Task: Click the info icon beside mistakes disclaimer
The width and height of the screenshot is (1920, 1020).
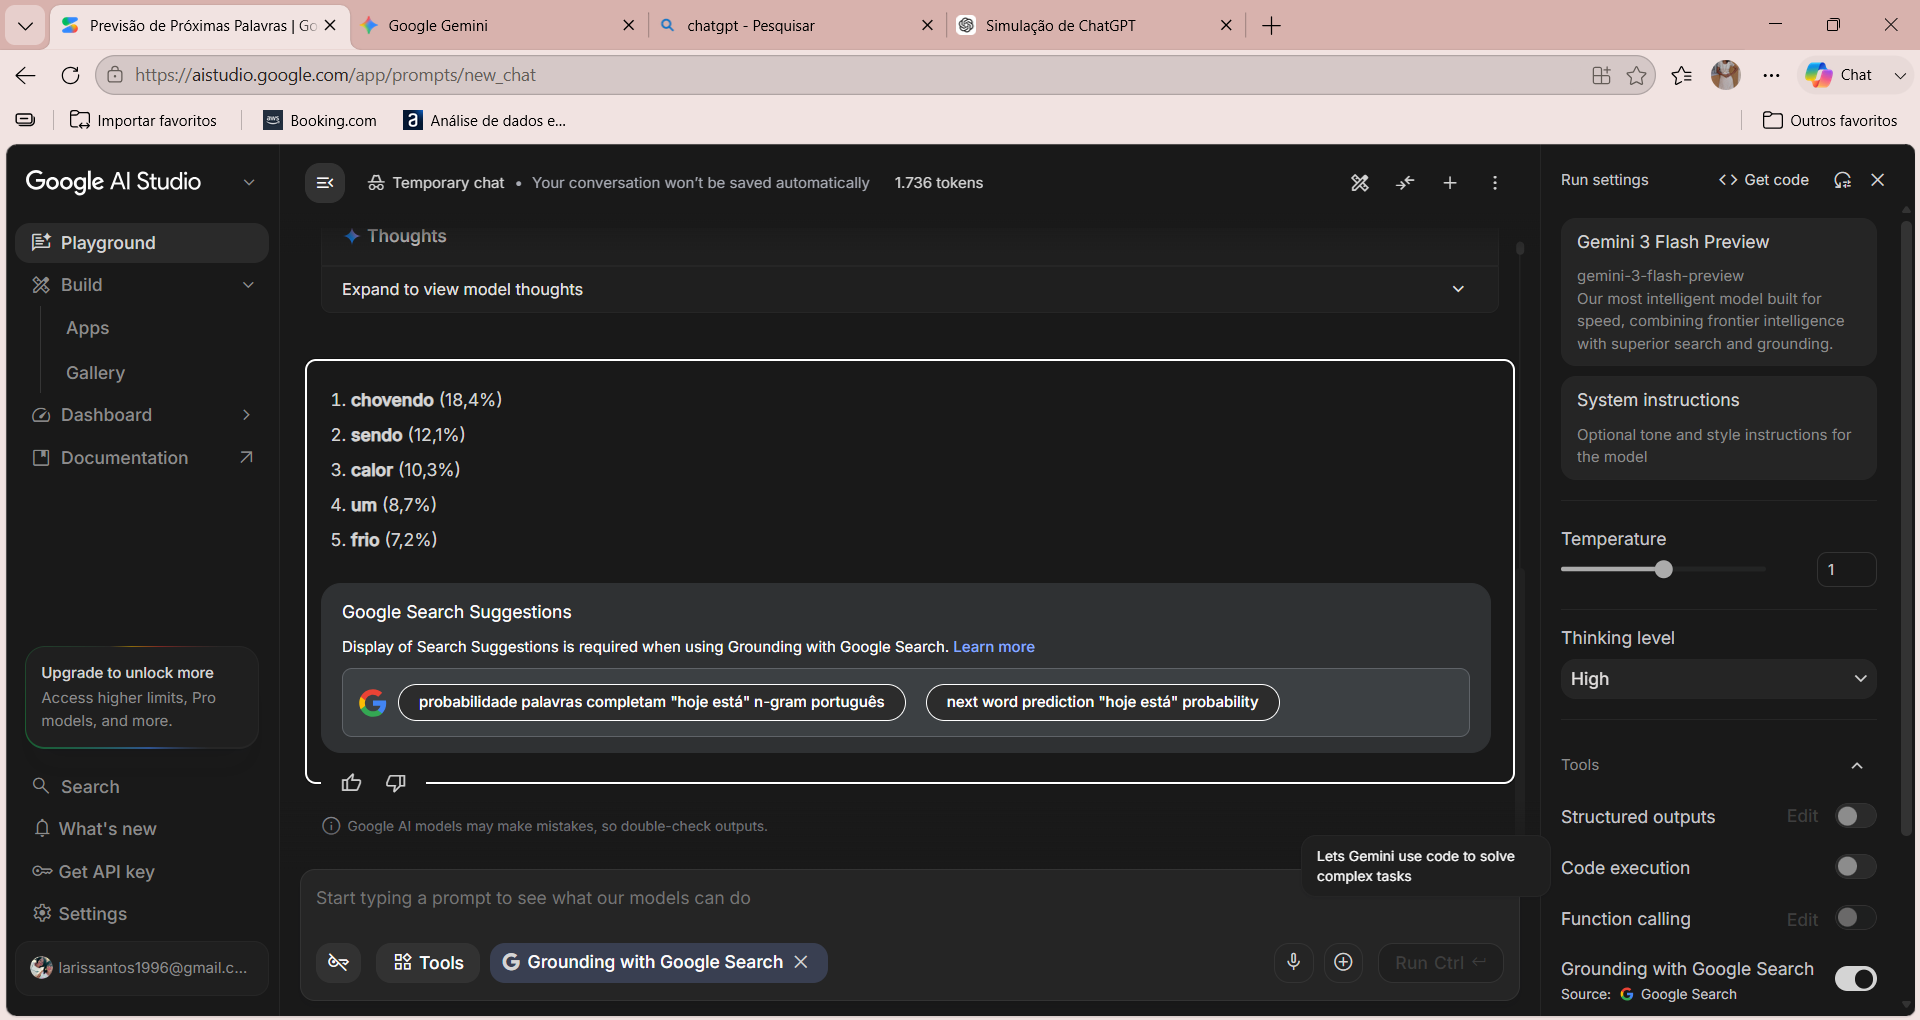Action: click(x=331, y=826)
